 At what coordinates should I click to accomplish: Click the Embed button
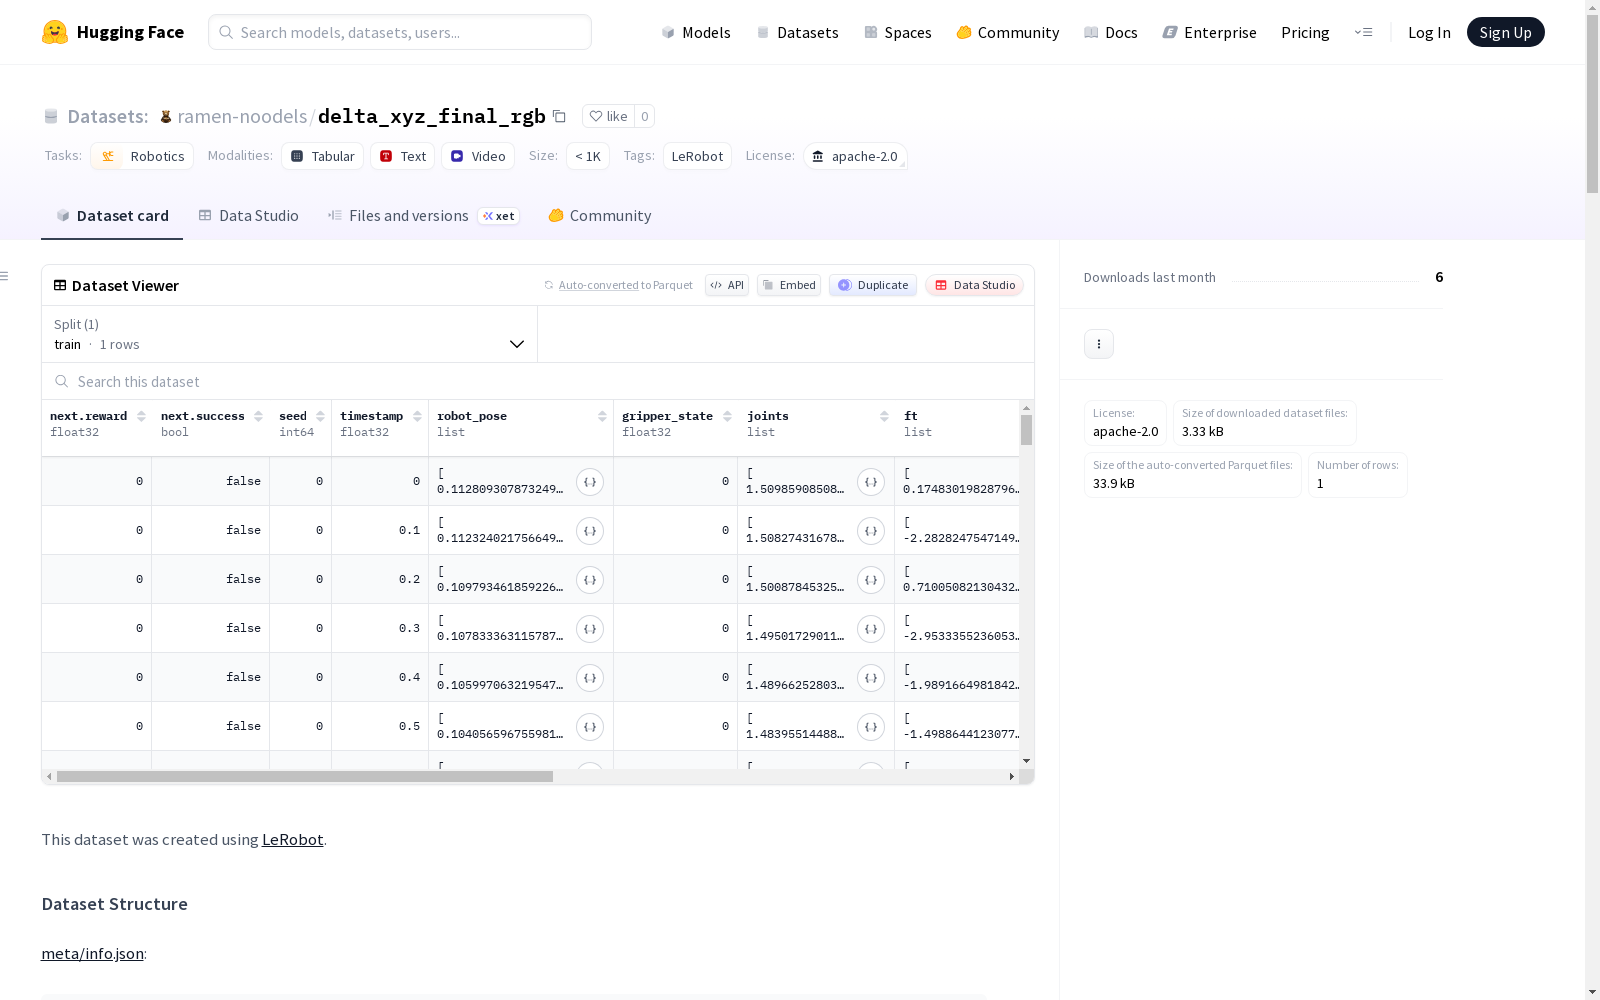point(789,285)
